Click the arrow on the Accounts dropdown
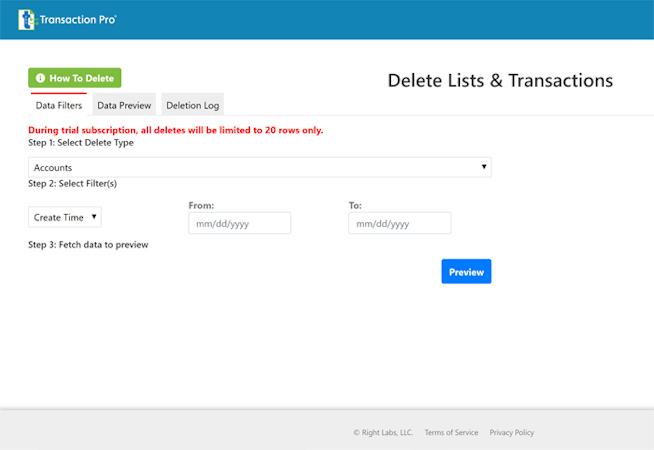 click(x=484, y=167)
